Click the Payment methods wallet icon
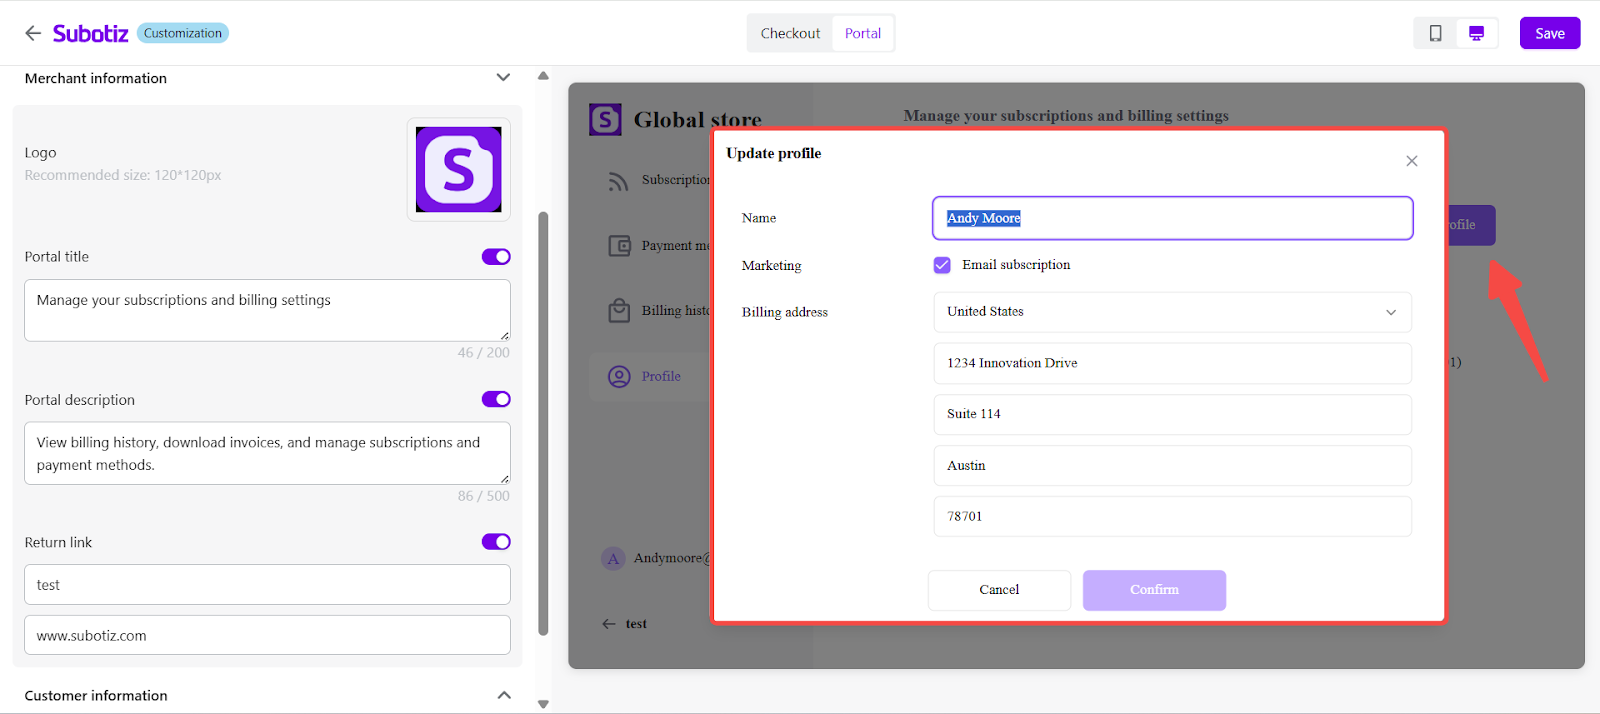This screenshot has width=1600, height=714. [x=620, y=245]
